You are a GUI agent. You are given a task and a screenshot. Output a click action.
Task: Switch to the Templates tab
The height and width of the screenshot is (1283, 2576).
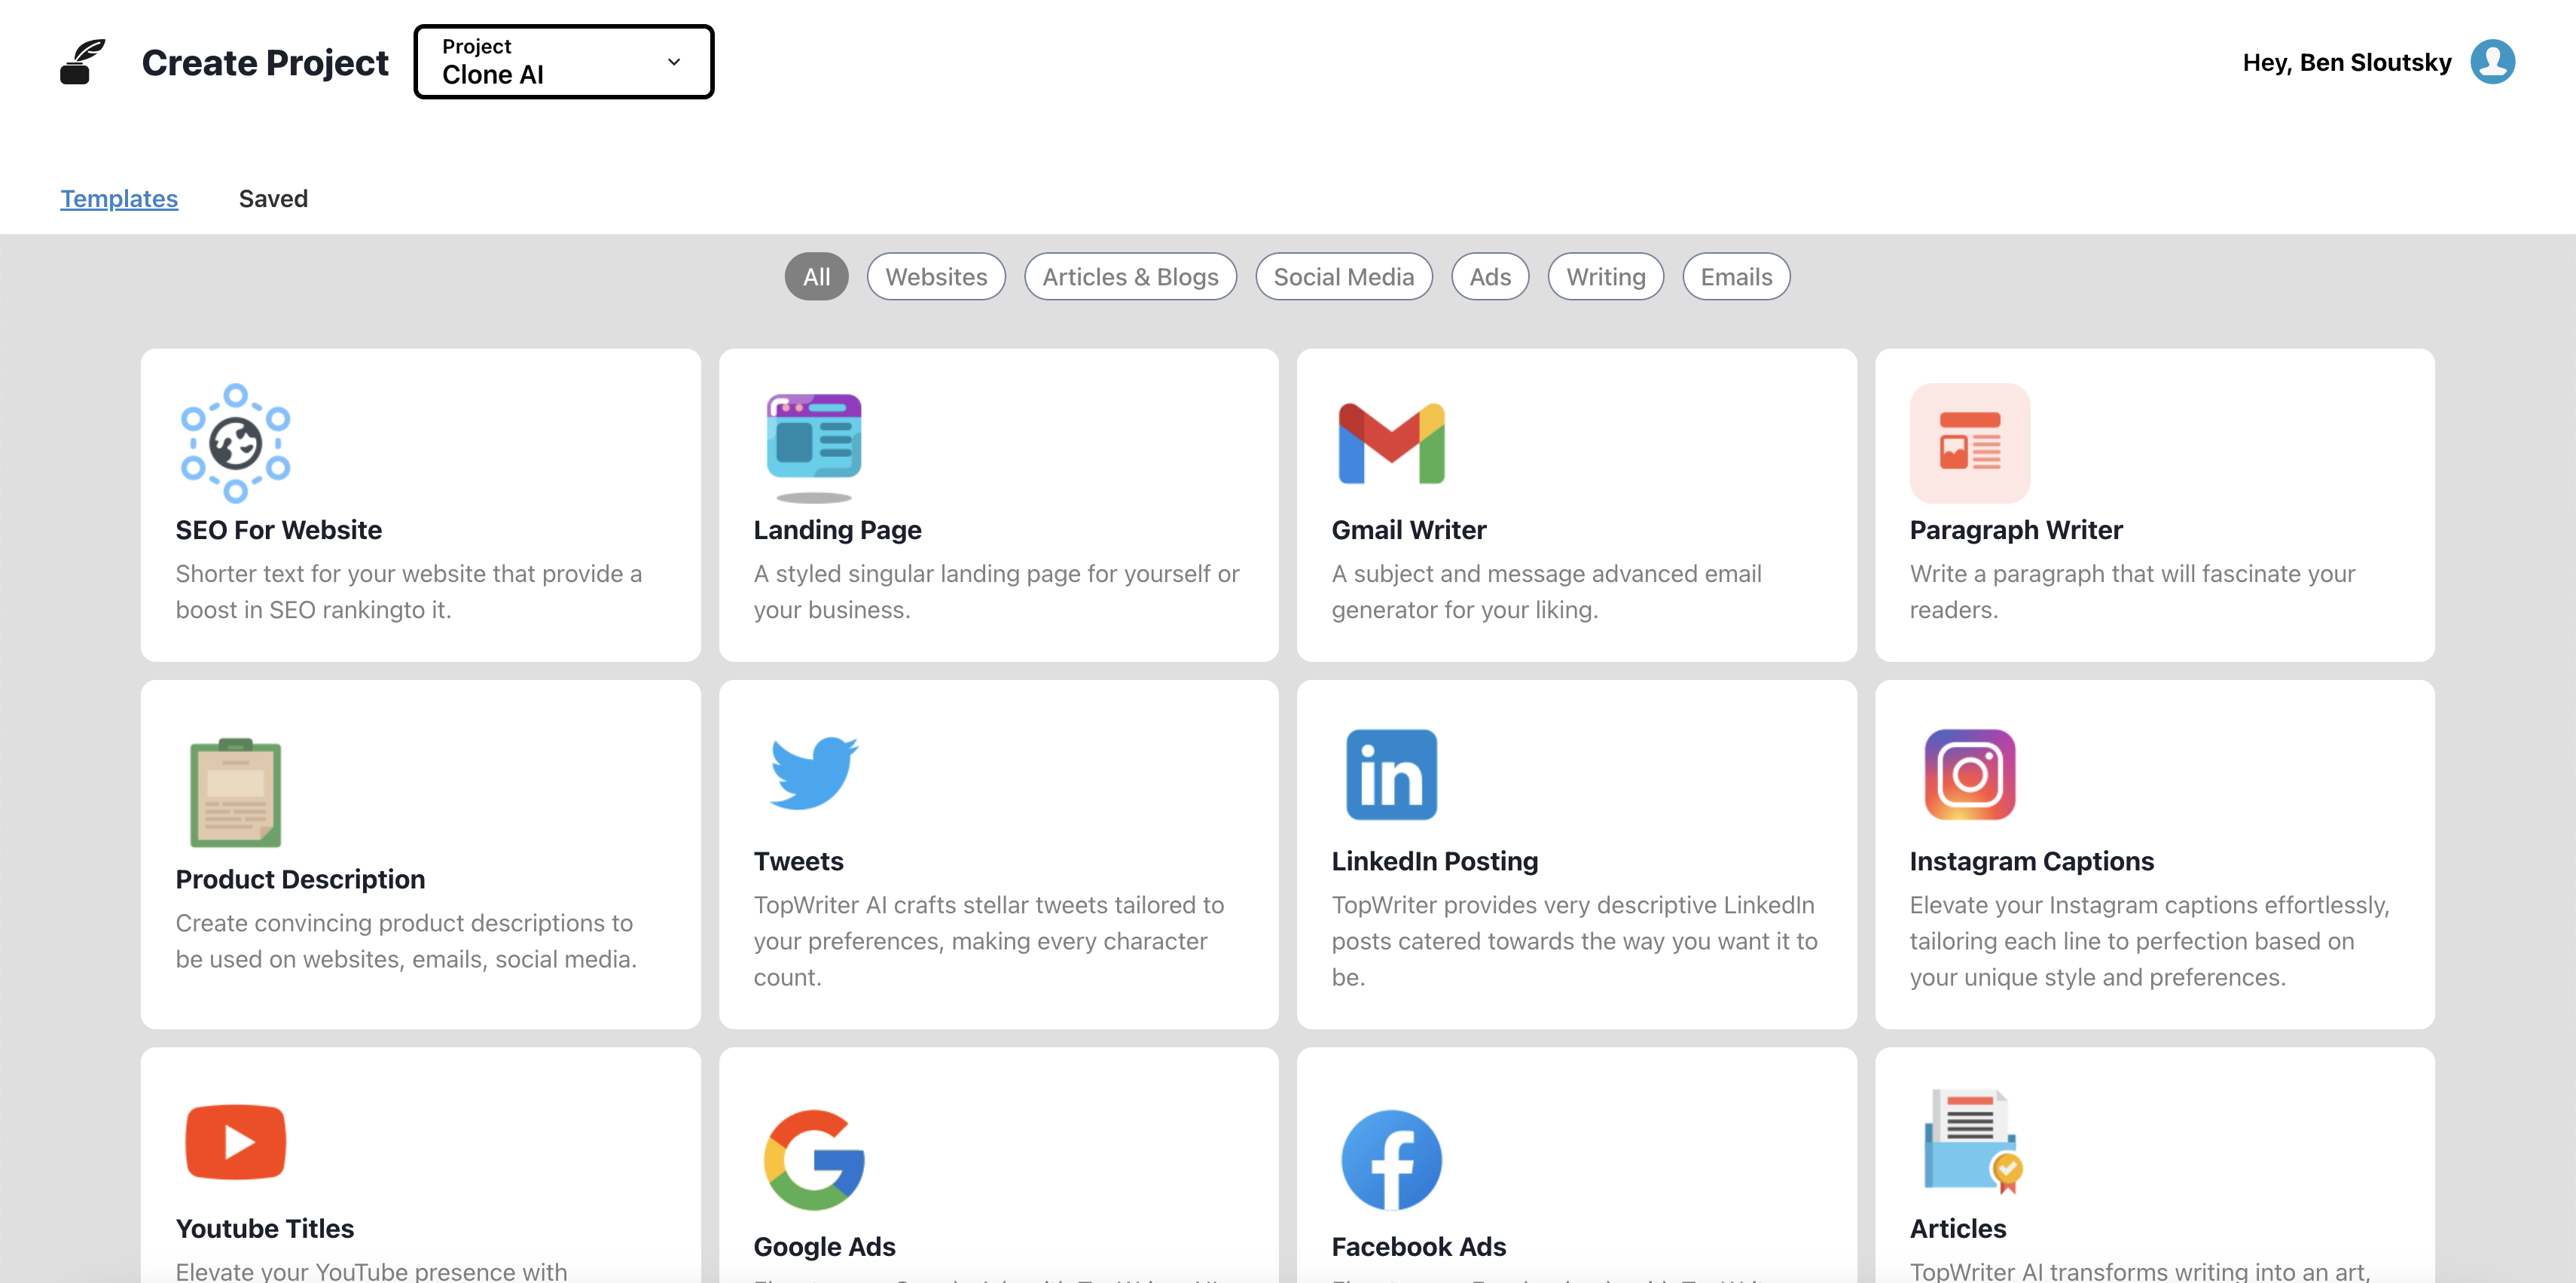[119, 198]
